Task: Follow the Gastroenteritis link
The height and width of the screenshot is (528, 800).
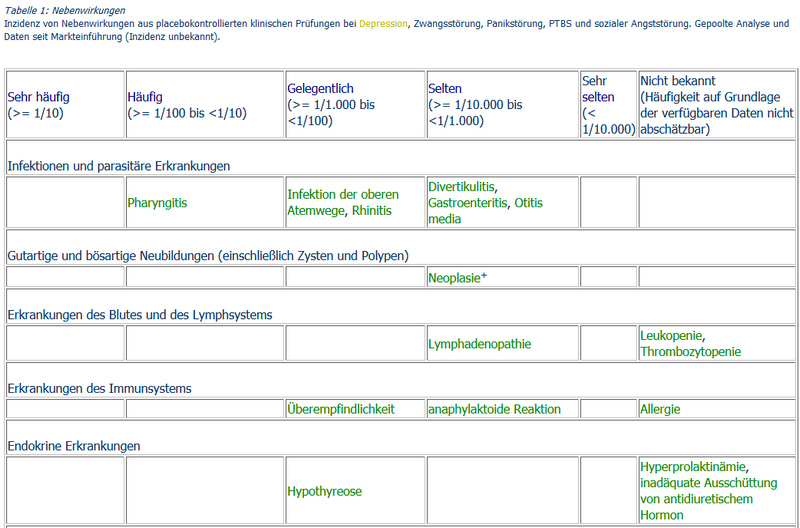Action: pos(468,203)
